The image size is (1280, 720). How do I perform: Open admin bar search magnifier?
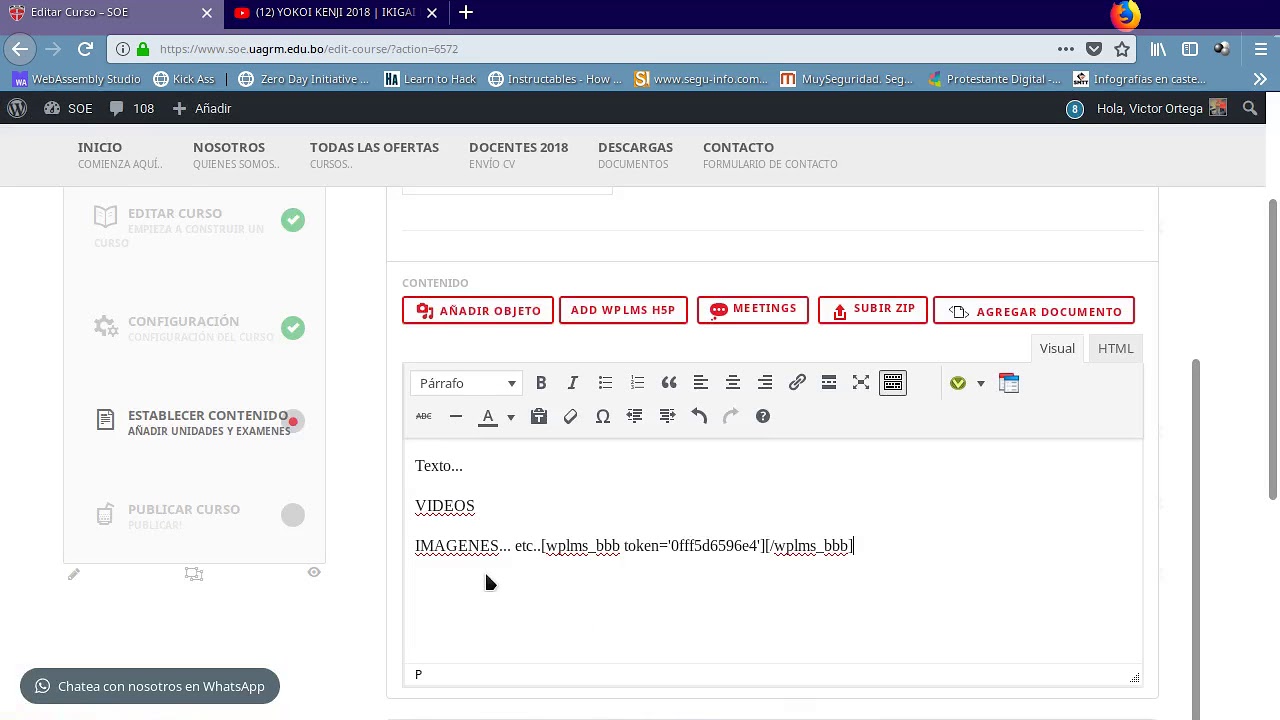pyautogui.click(x=1250, y=108)
